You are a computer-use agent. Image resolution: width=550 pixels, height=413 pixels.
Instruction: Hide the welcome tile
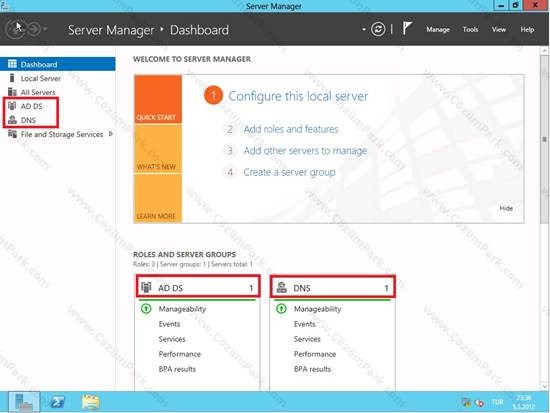[x=506, y=208]
